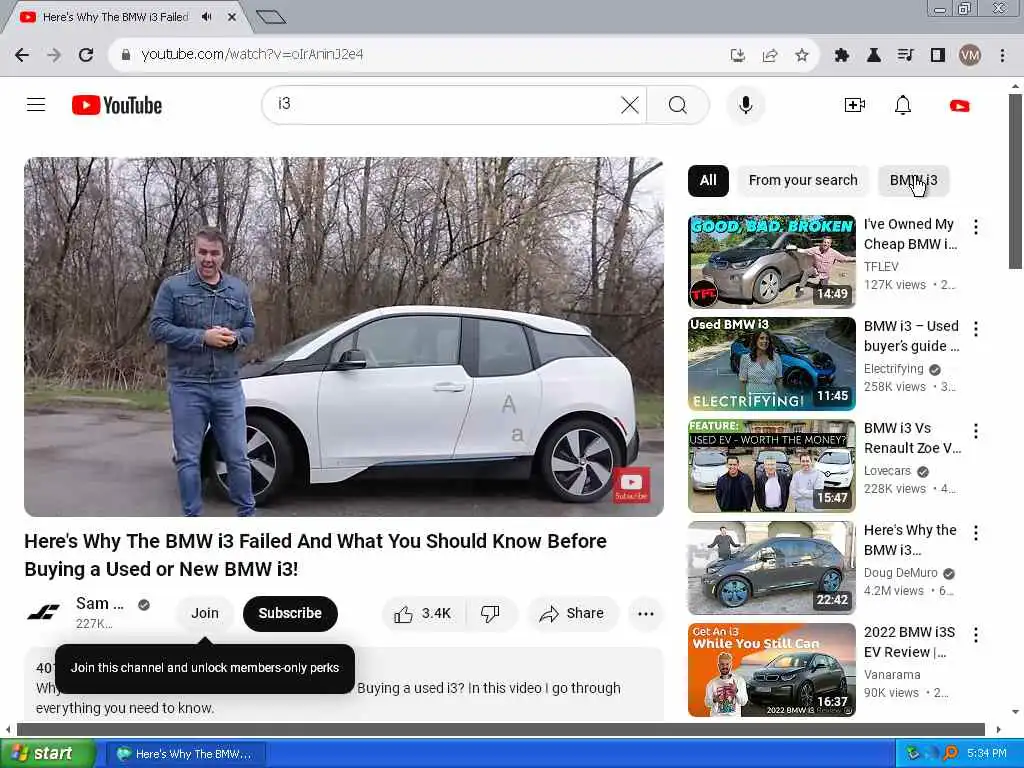Click the tray magnifier search icon

click(951, 754)
